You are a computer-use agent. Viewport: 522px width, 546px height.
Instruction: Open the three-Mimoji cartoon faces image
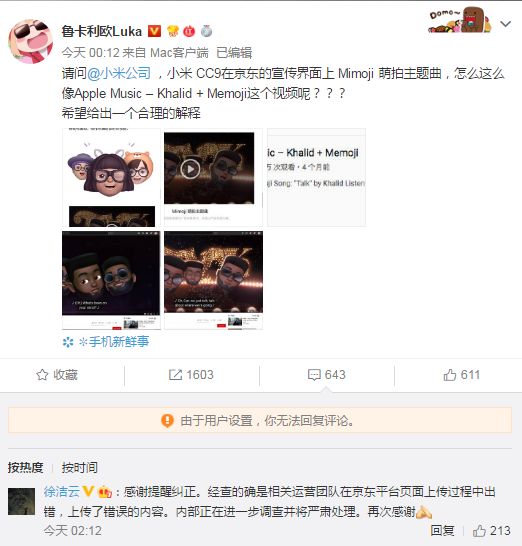point(111,177)
